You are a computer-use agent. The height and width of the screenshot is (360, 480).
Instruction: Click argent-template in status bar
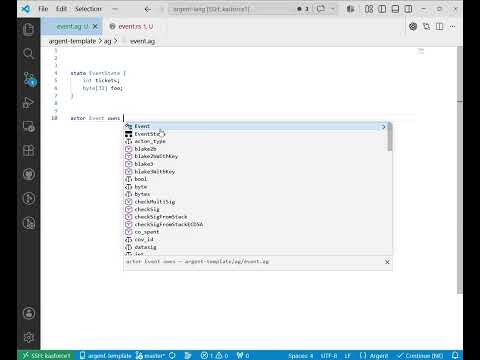(106, 356)
